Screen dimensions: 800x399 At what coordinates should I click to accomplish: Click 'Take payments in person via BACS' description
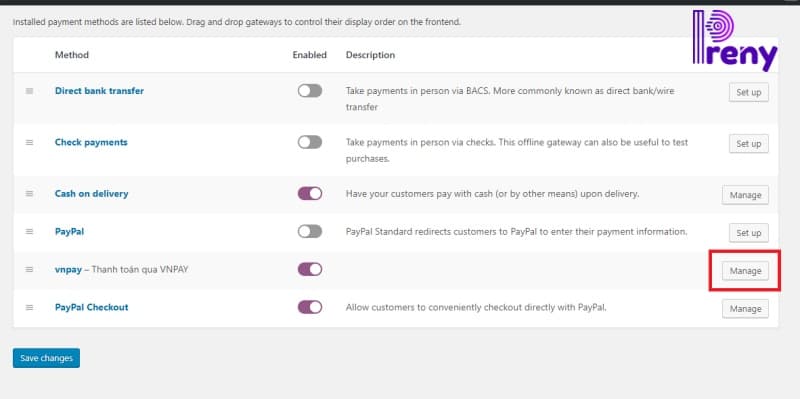coord(510,99)
